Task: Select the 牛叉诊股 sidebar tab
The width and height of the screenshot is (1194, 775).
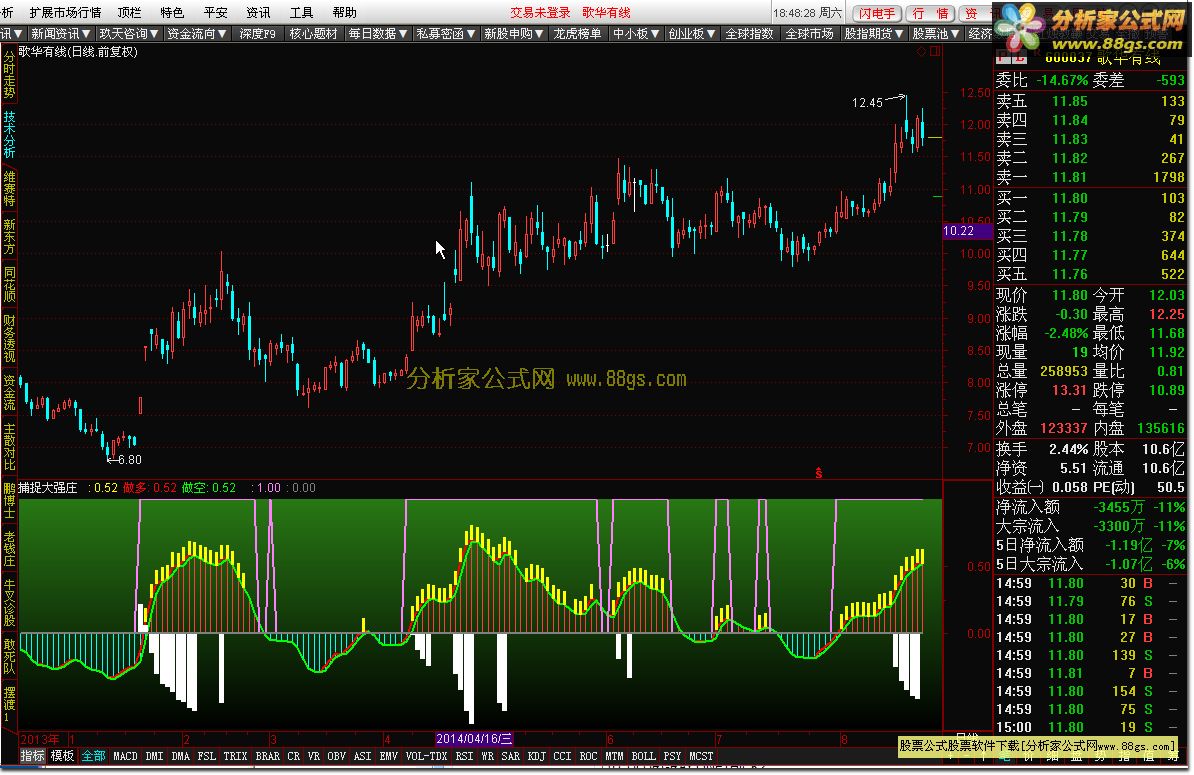Action: (x=9, y=602)
